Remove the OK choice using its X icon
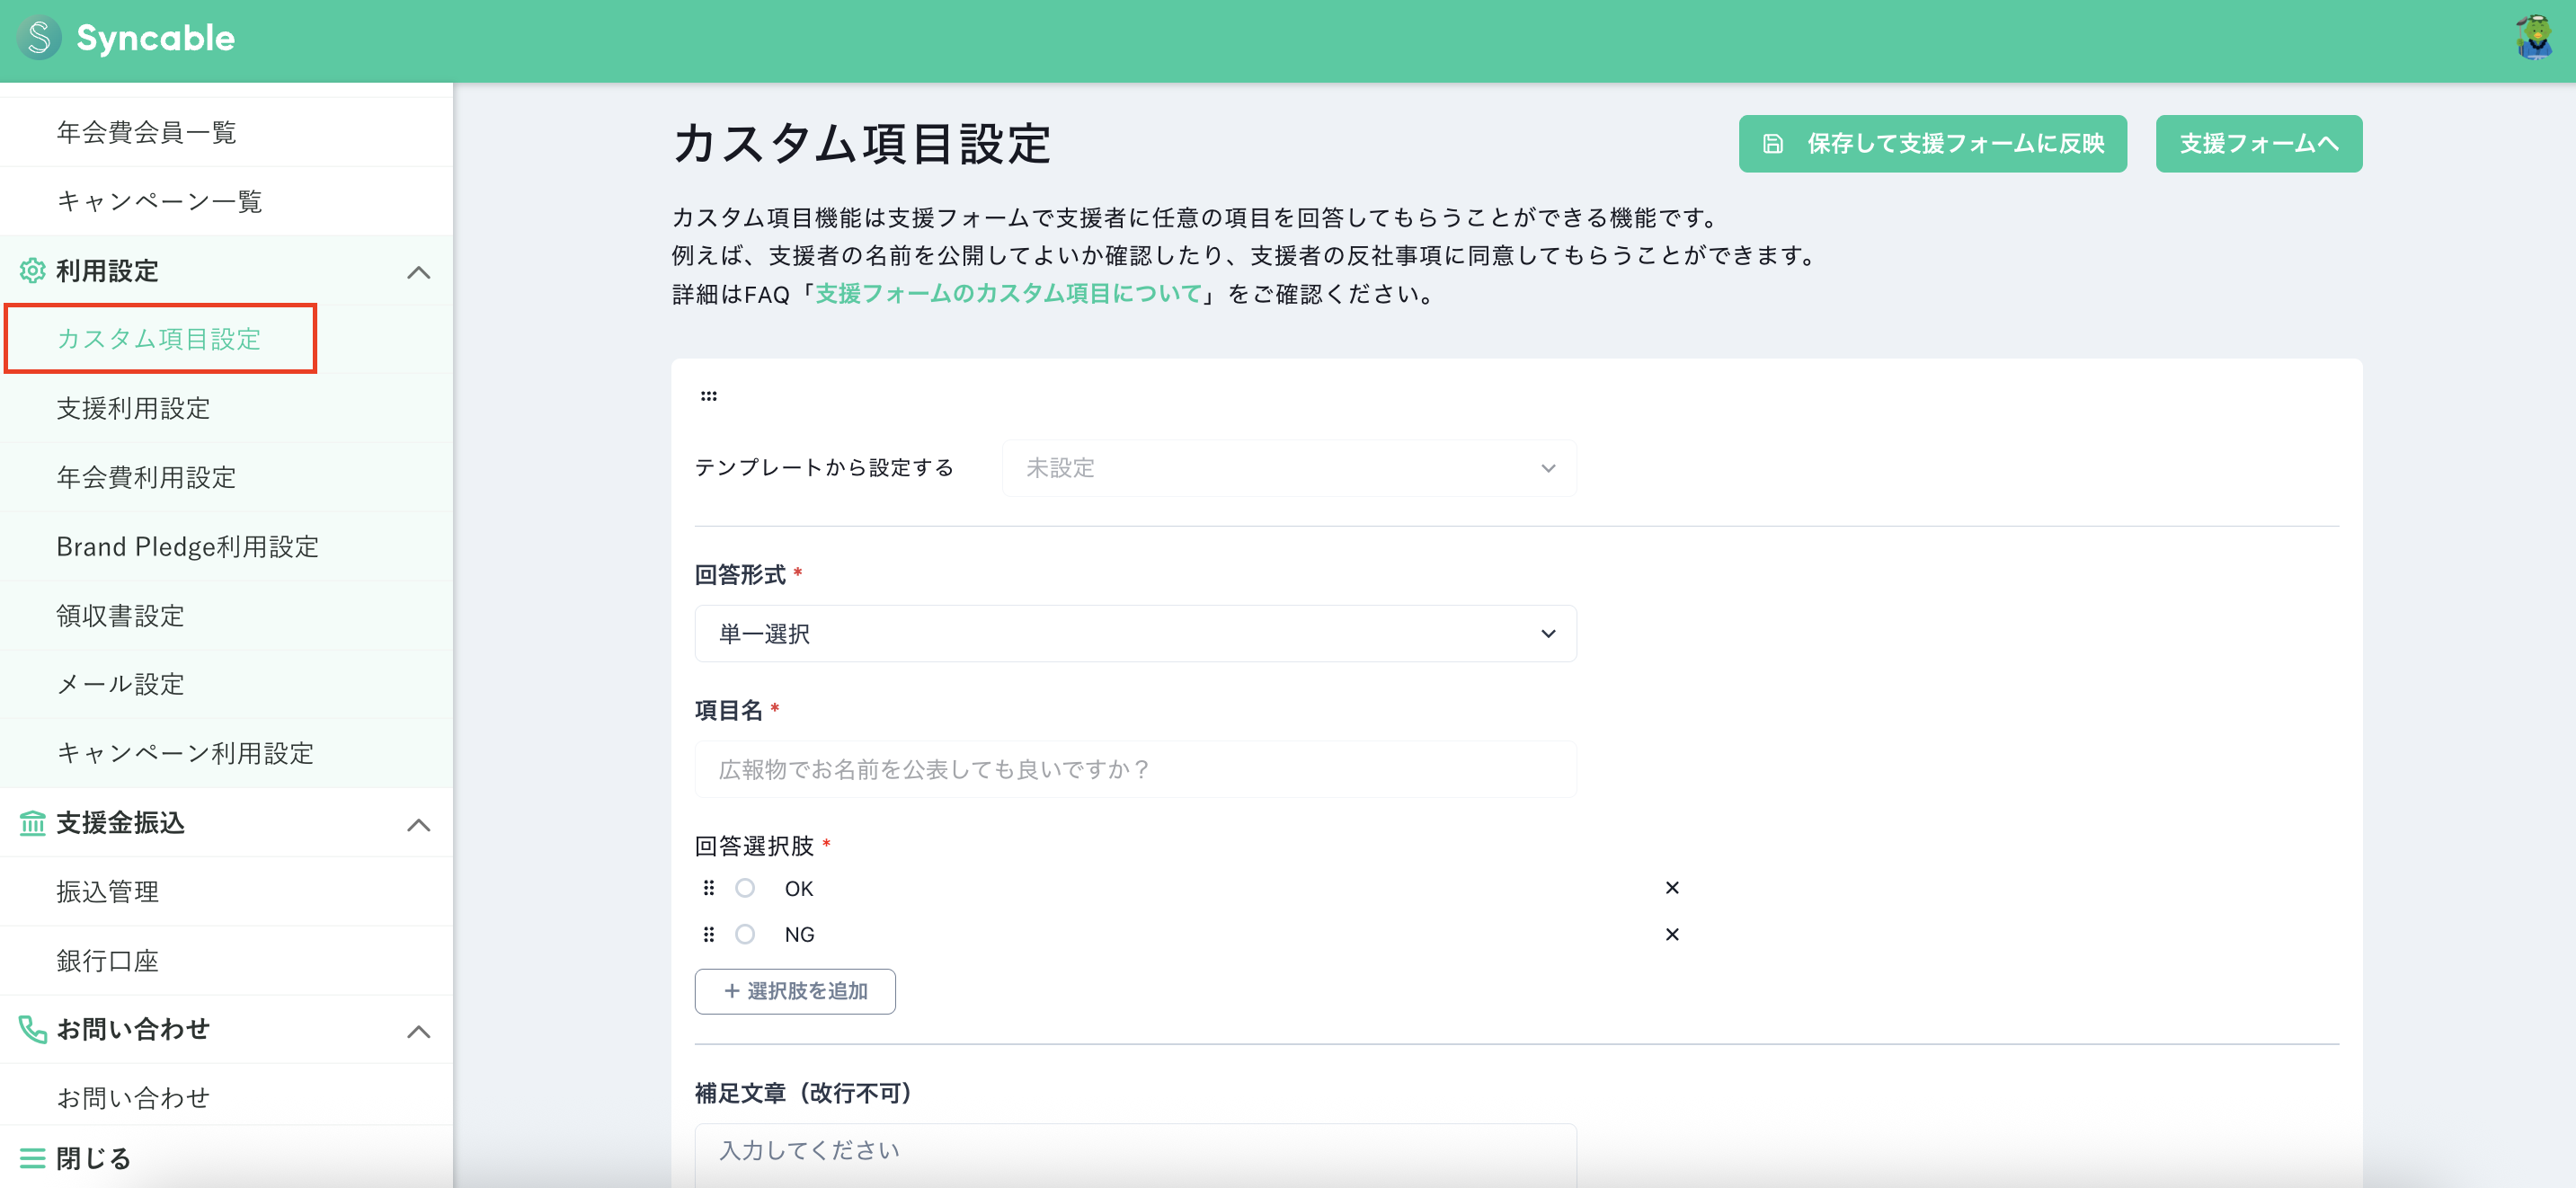2576x1188 pixels. click(x=1672, y=887)
